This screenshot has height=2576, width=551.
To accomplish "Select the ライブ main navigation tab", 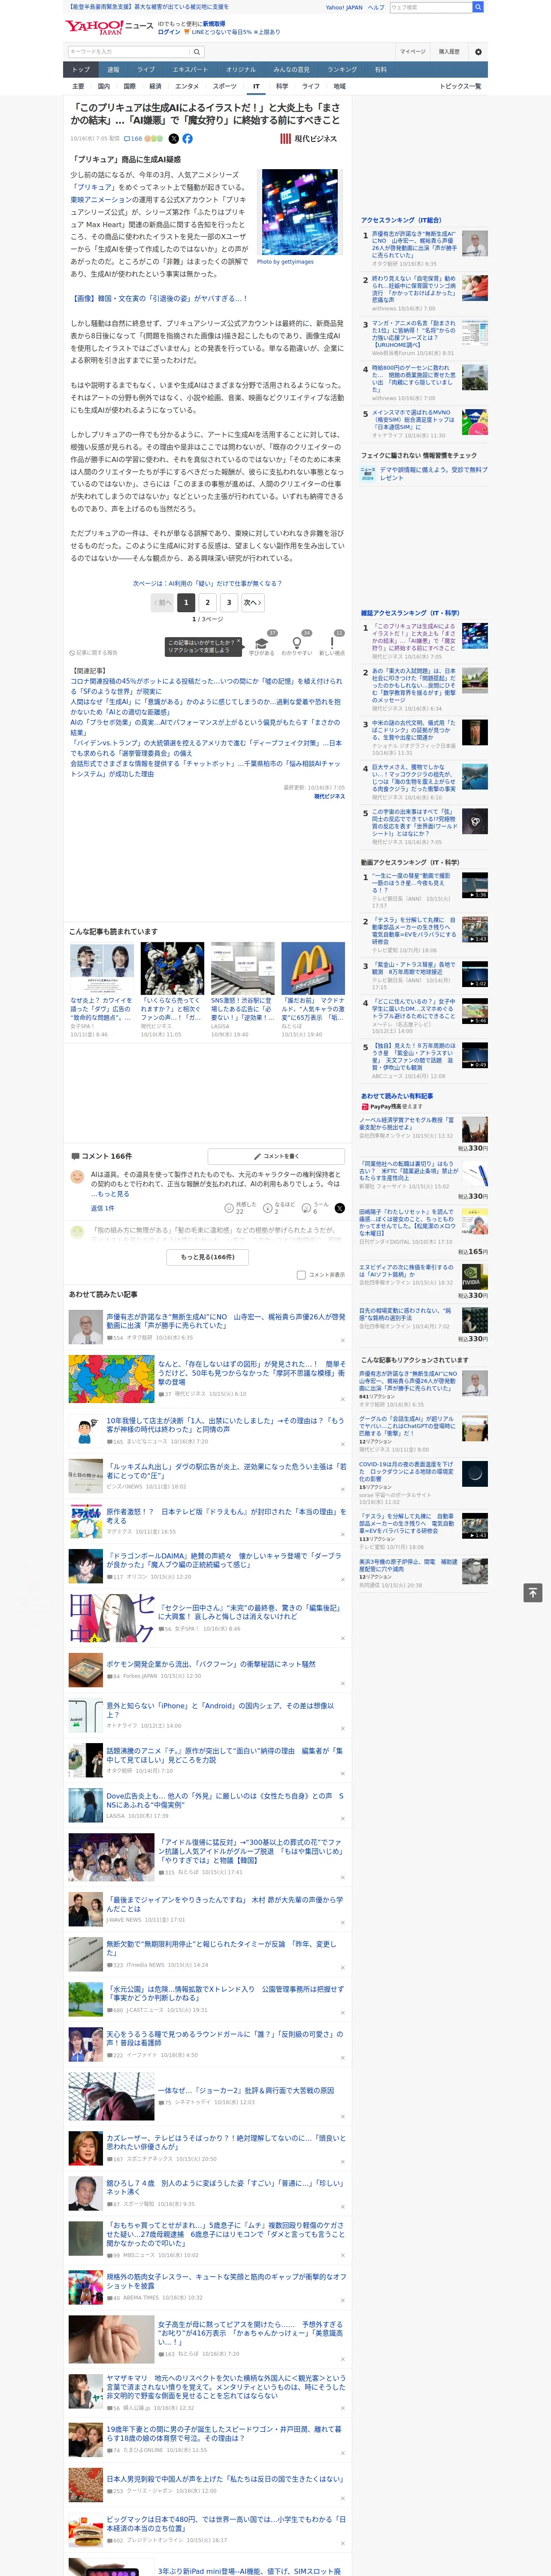I will [x=146, y=70].
